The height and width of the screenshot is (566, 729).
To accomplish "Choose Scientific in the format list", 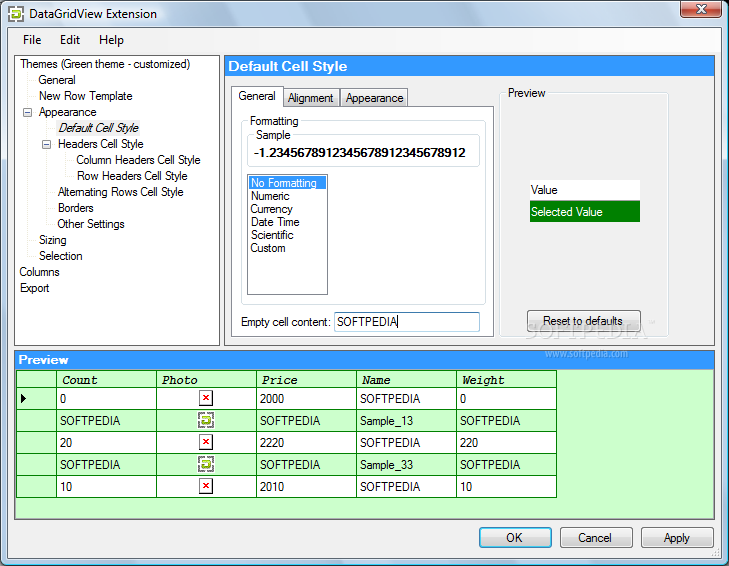I will [x=287, y=235].
